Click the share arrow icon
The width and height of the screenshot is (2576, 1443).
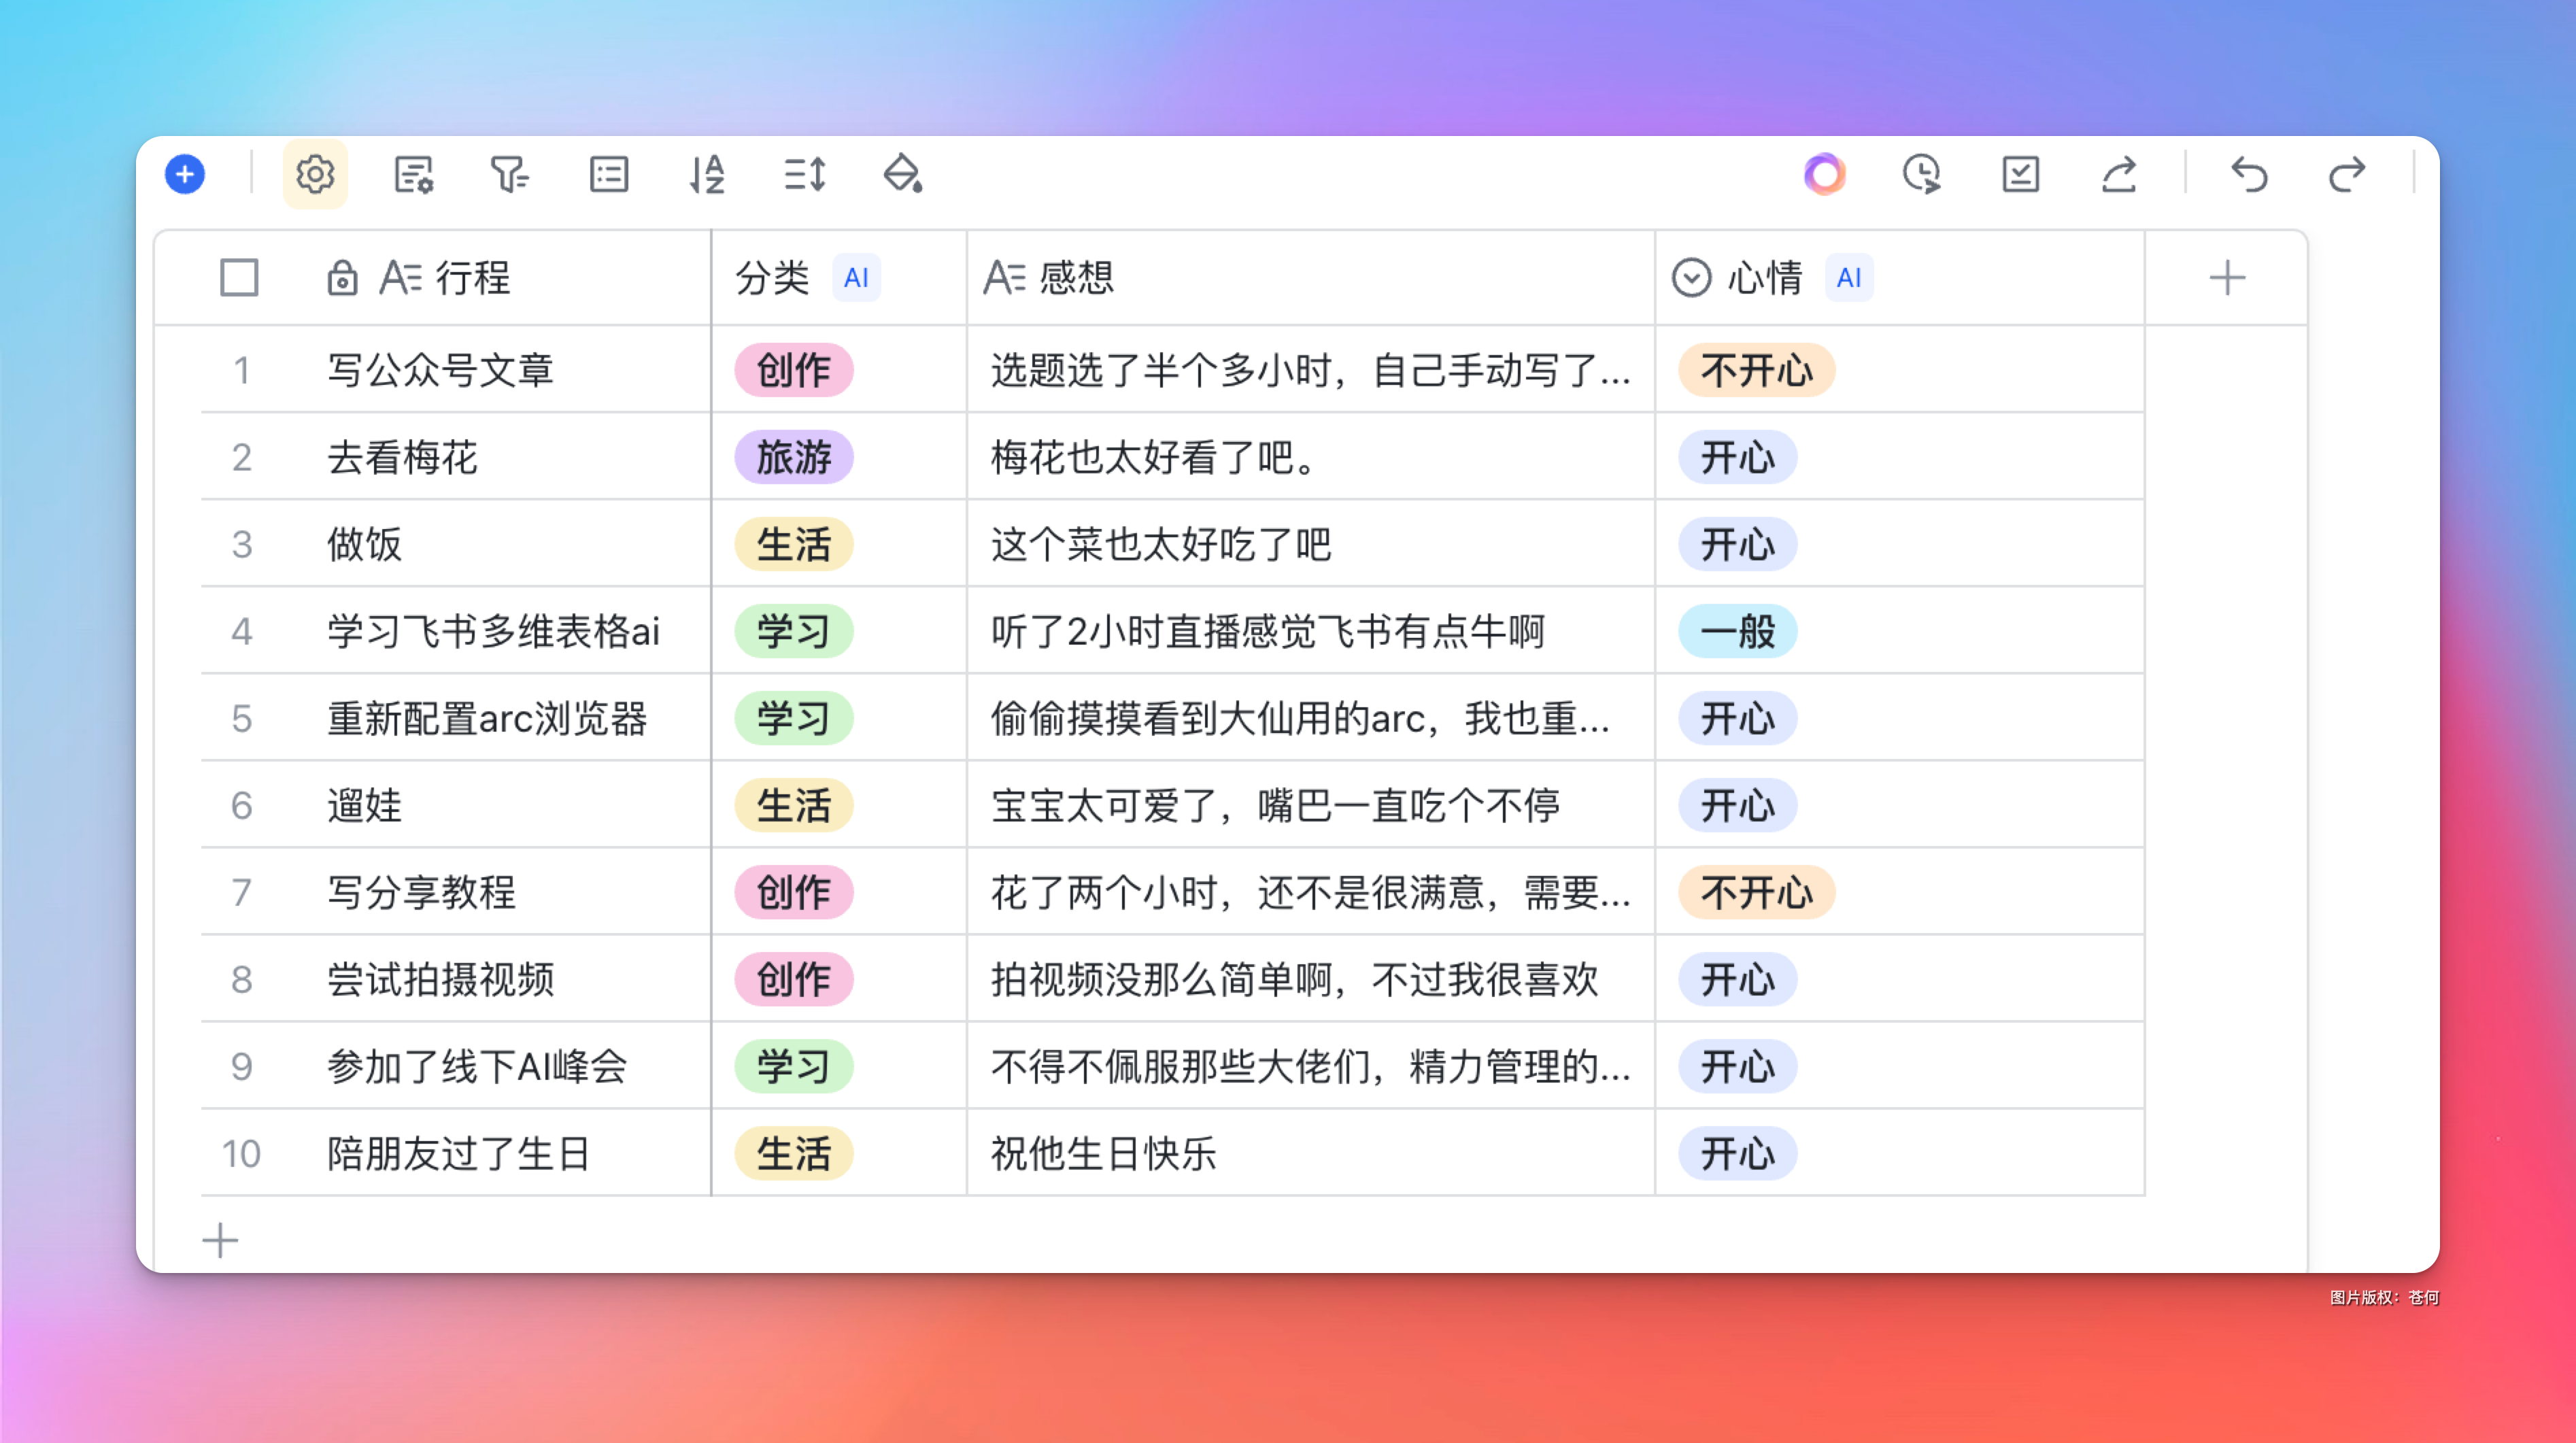[x=2119, y=174]
